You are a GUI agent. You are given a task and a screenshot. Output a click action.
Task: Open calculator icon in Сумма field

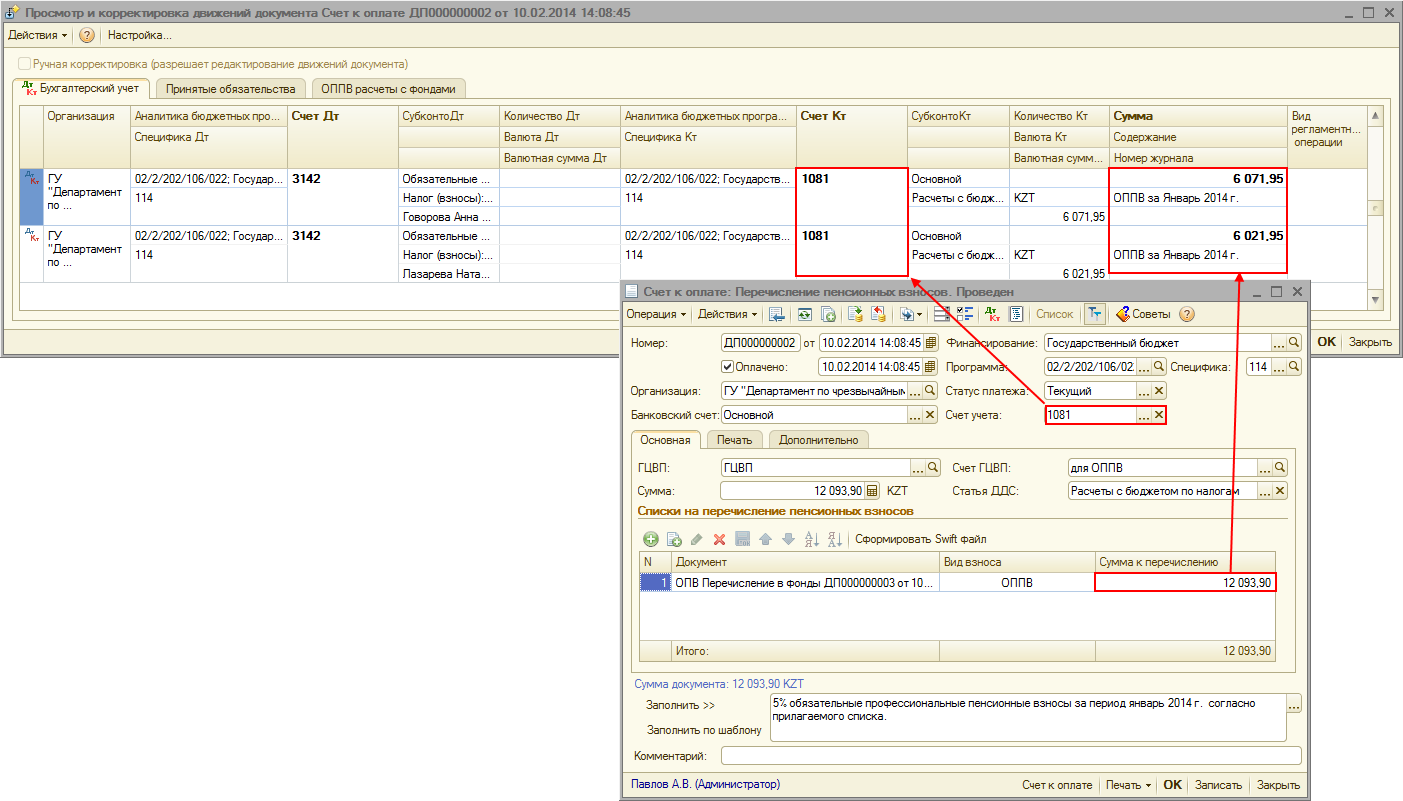(872, 491)
